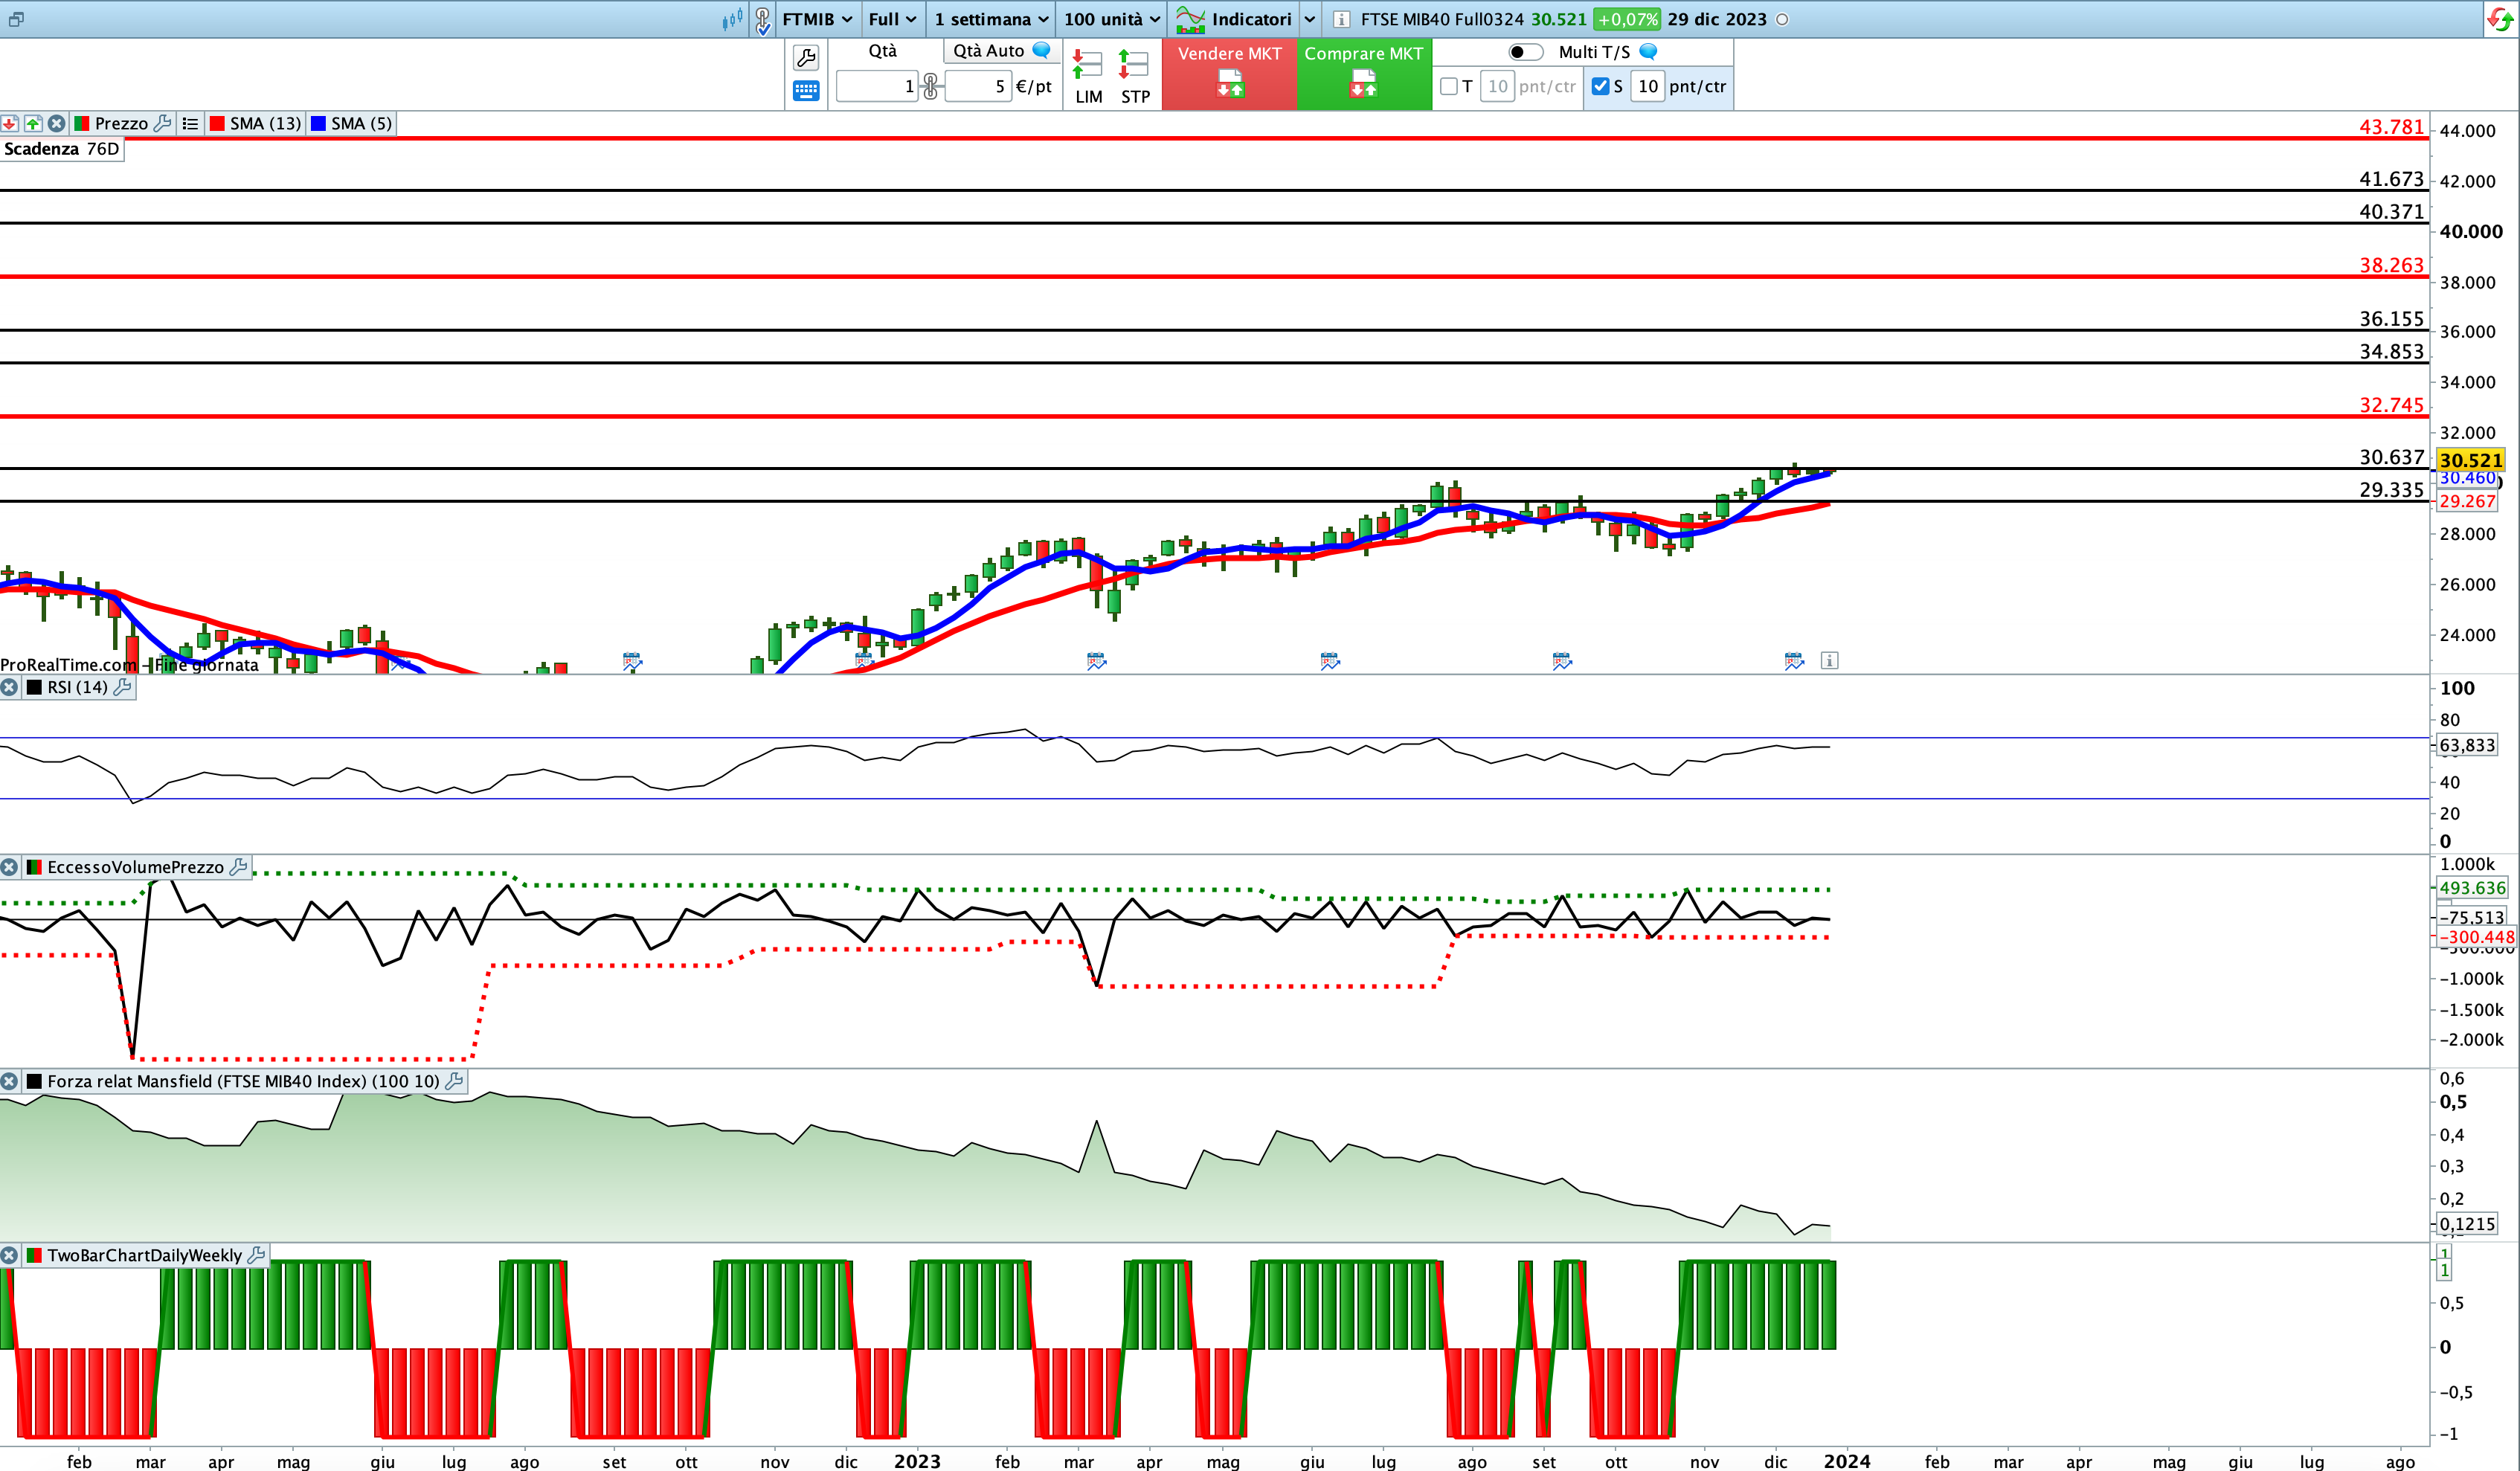
Task: Close the Forza relat Mansfield panel
Action: [x=9, y=1081]
